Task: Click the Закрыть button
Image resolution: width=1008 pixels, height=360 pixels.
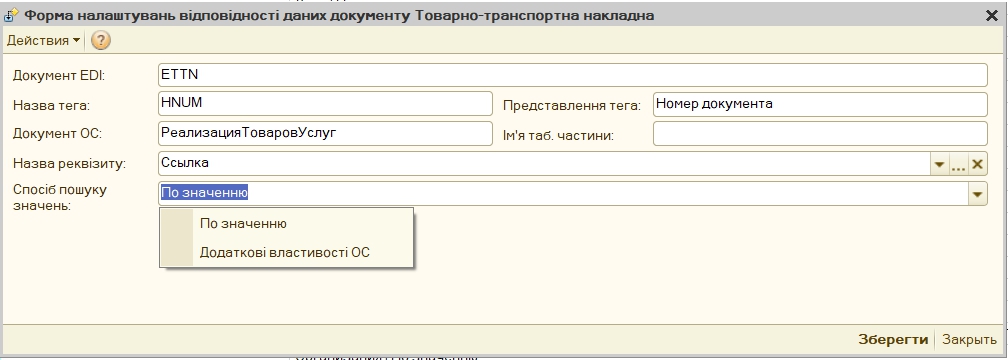Action: point(969,340)
